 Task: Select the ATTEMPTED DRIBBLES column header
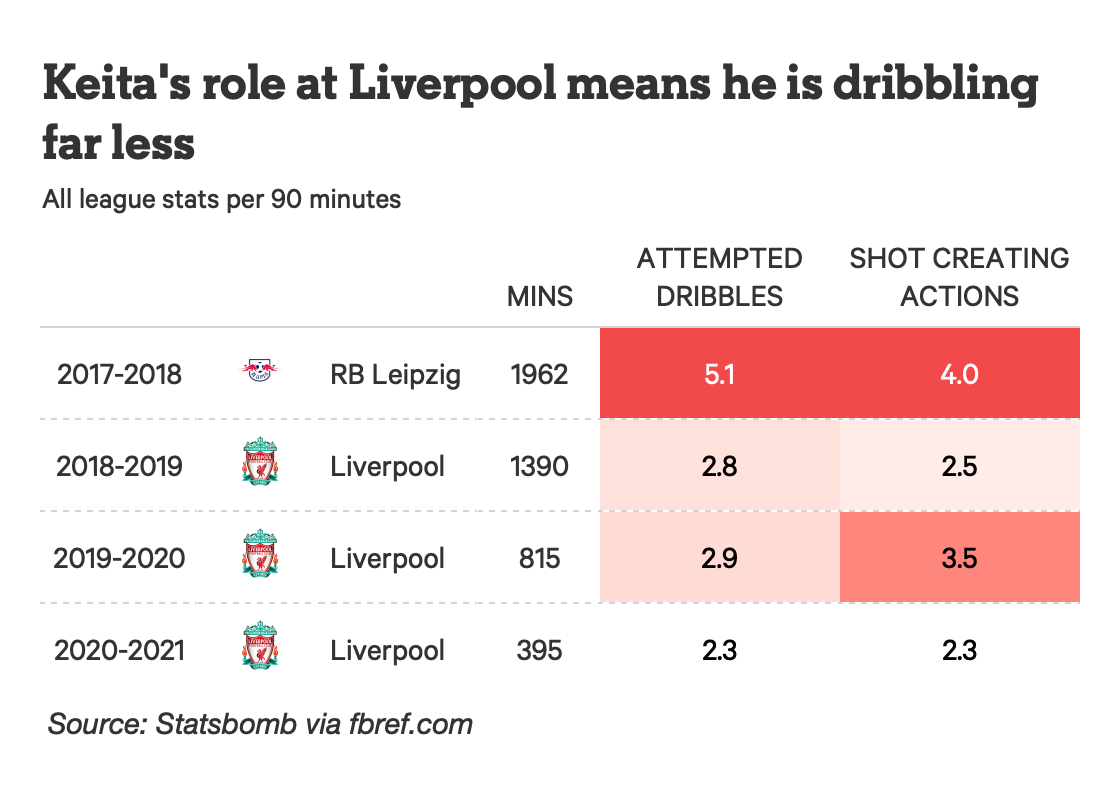coord(719,277)
